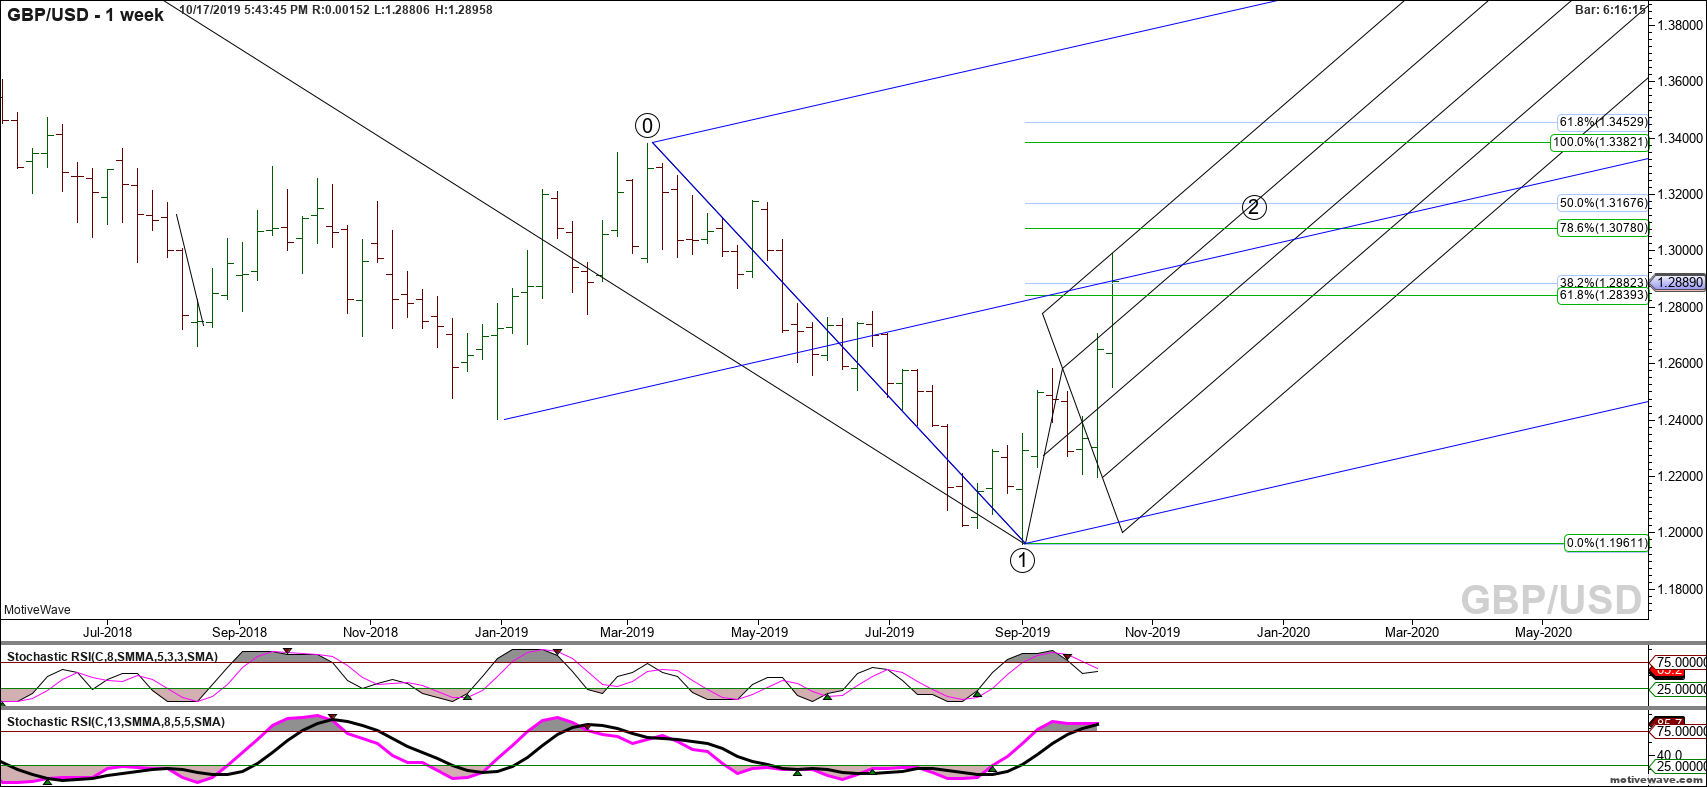The height and width of the screenshot is (787, 1707).
Task: Click the Jul-2018 date axis label
Action: pos(107,632)
